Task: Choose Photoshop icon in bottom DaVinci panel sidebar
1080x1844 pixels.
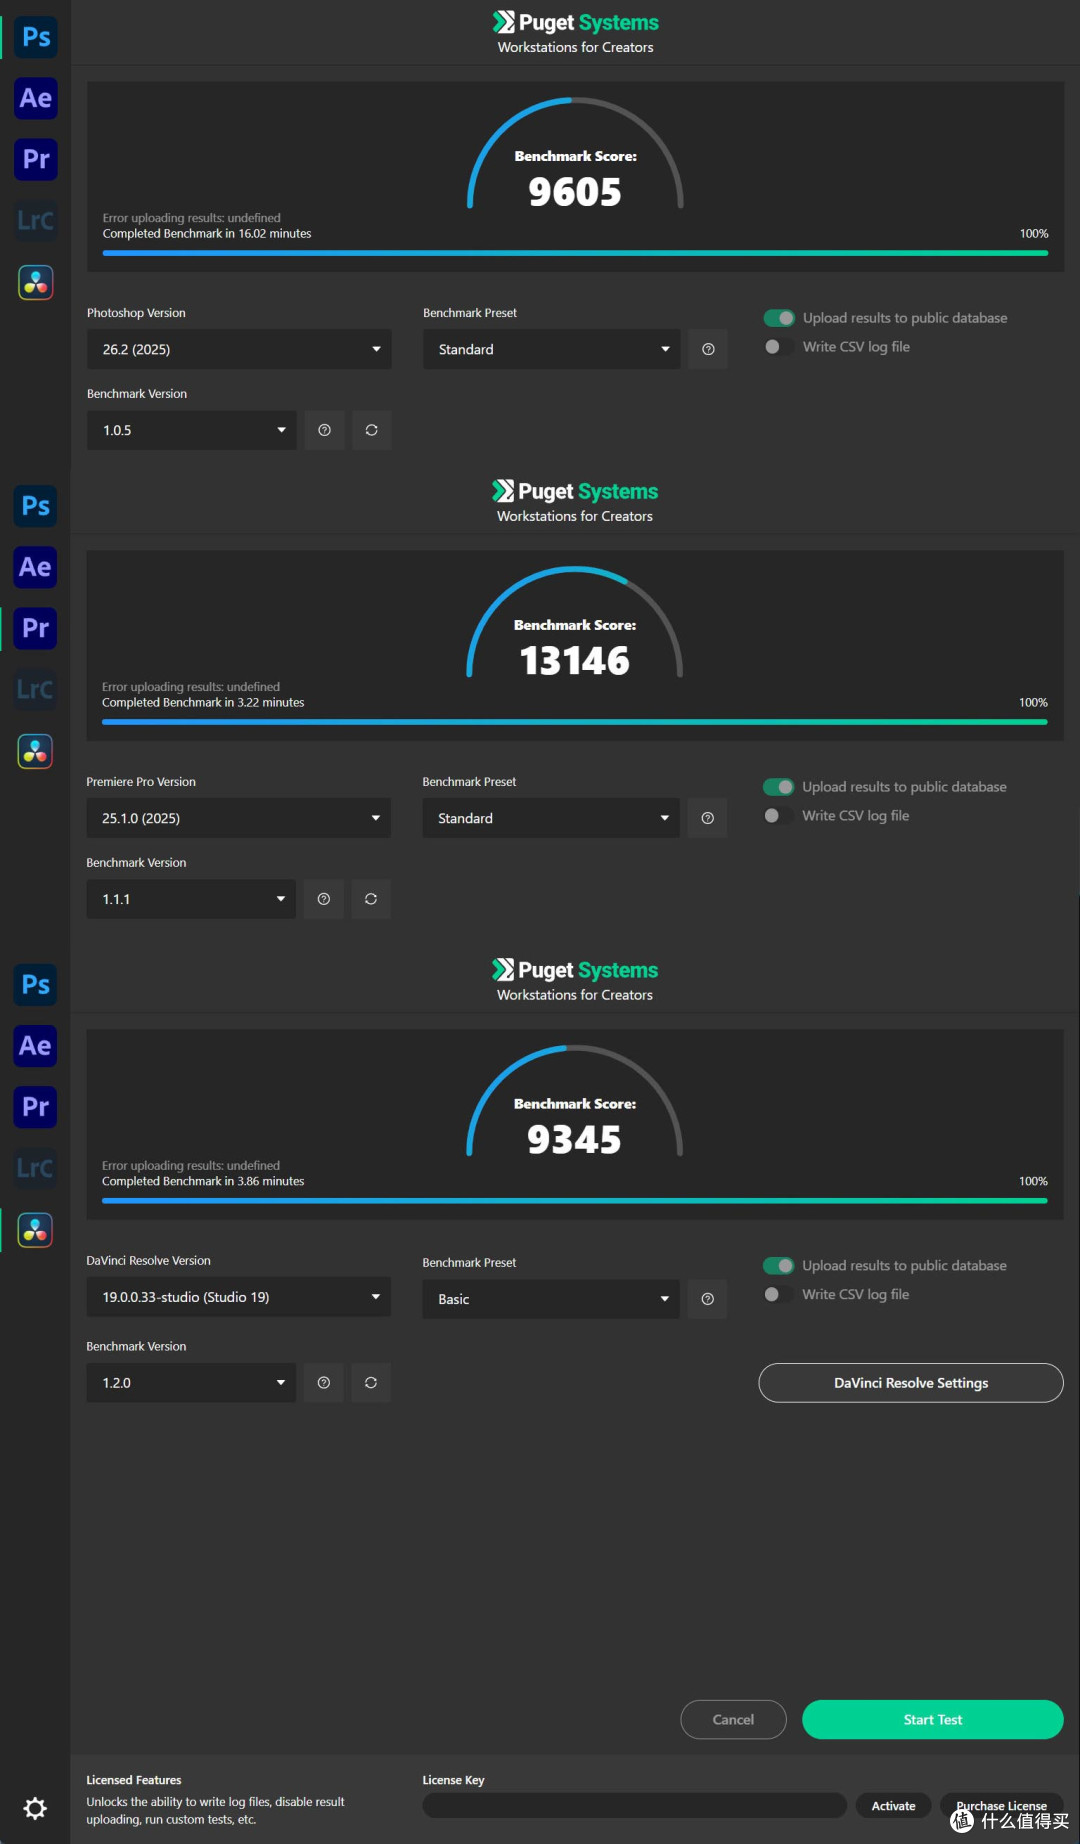Action: [35, 985]
